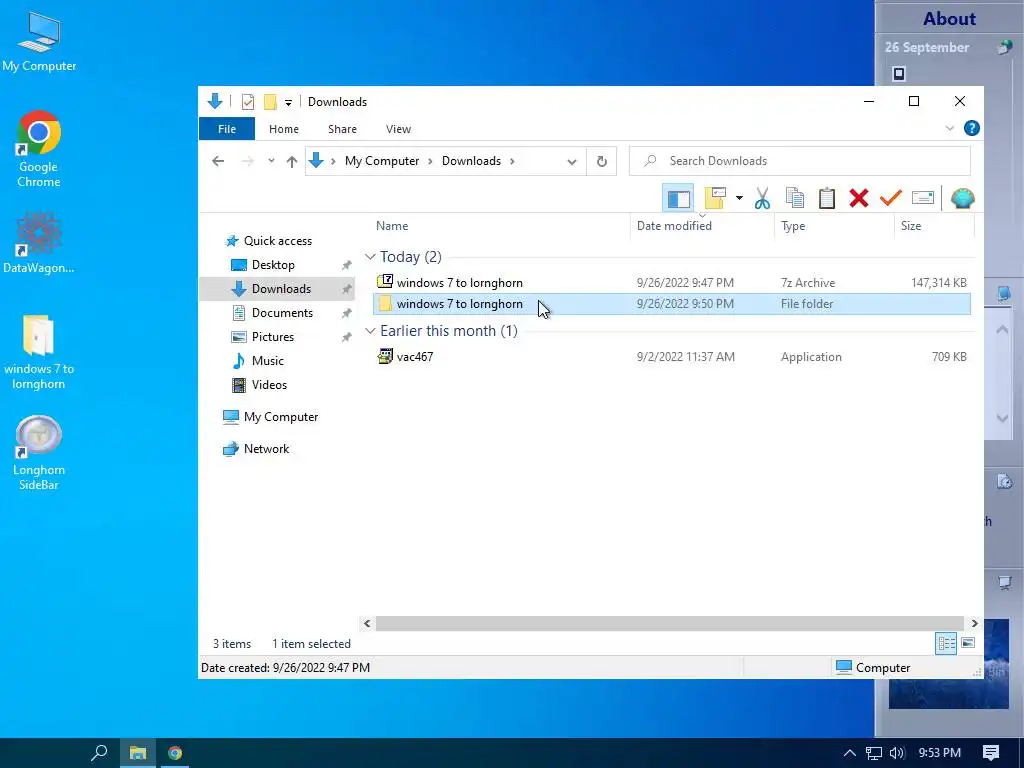The height and width of the screenshot is (768, 1024).
Task: Open the Classic Shell seashell settings icon
Action: point(963,198)
